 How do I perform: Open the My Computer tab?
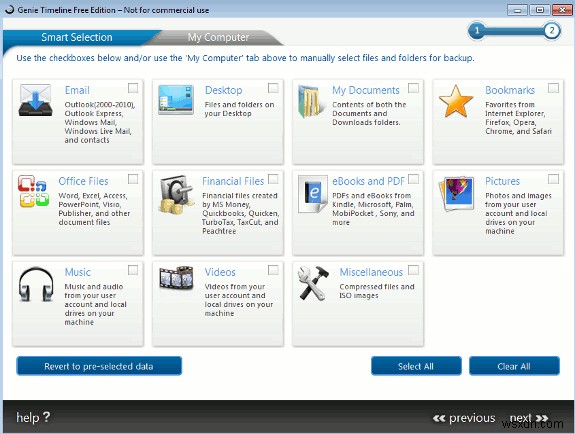(218, 37)
